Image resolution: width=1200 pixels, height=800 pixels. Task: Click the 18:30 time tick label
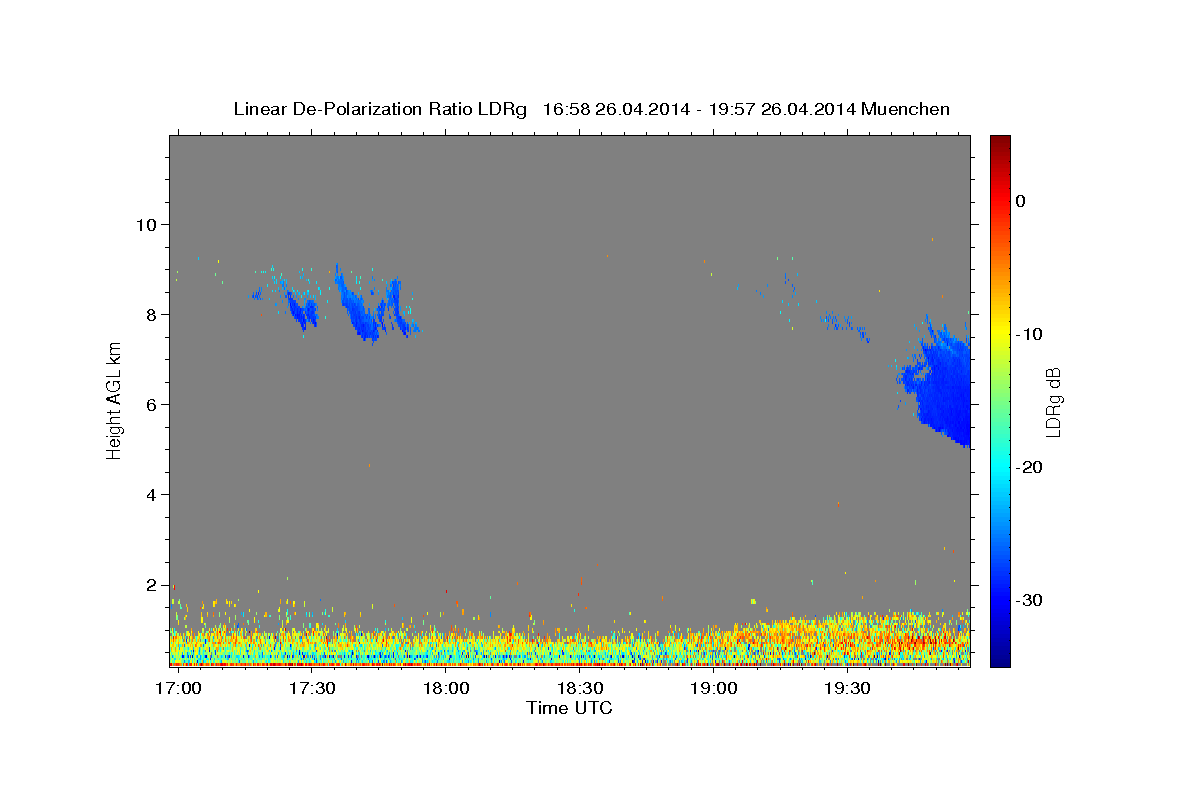pyautogui.click(x=580, y=688)
